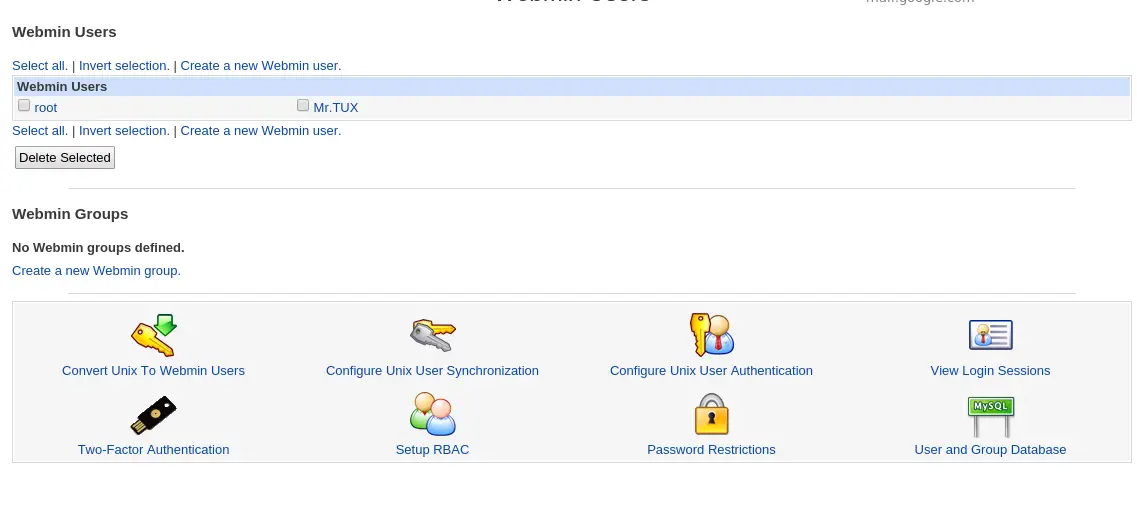Image resolution: width=1137 pixels, height=509 pixels.
Task: Open the Mr.TUX user link
Action: pyautogui.click(x=336, y=107)
